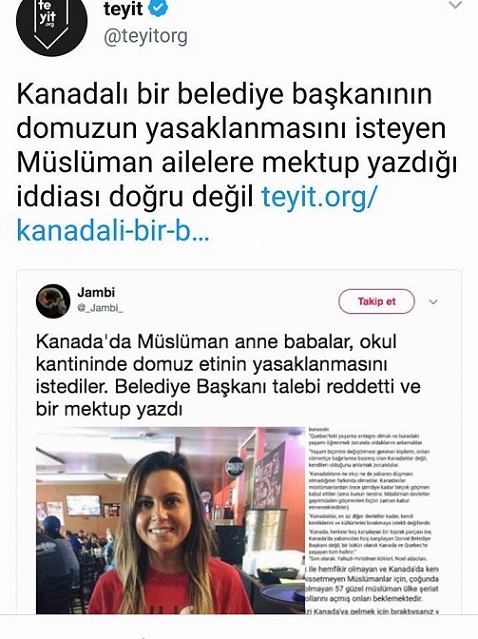Click the quoted tweet text about Kanada'da Müslüman
This screenshot has width=478, height=639.
(x=228, y=375)
